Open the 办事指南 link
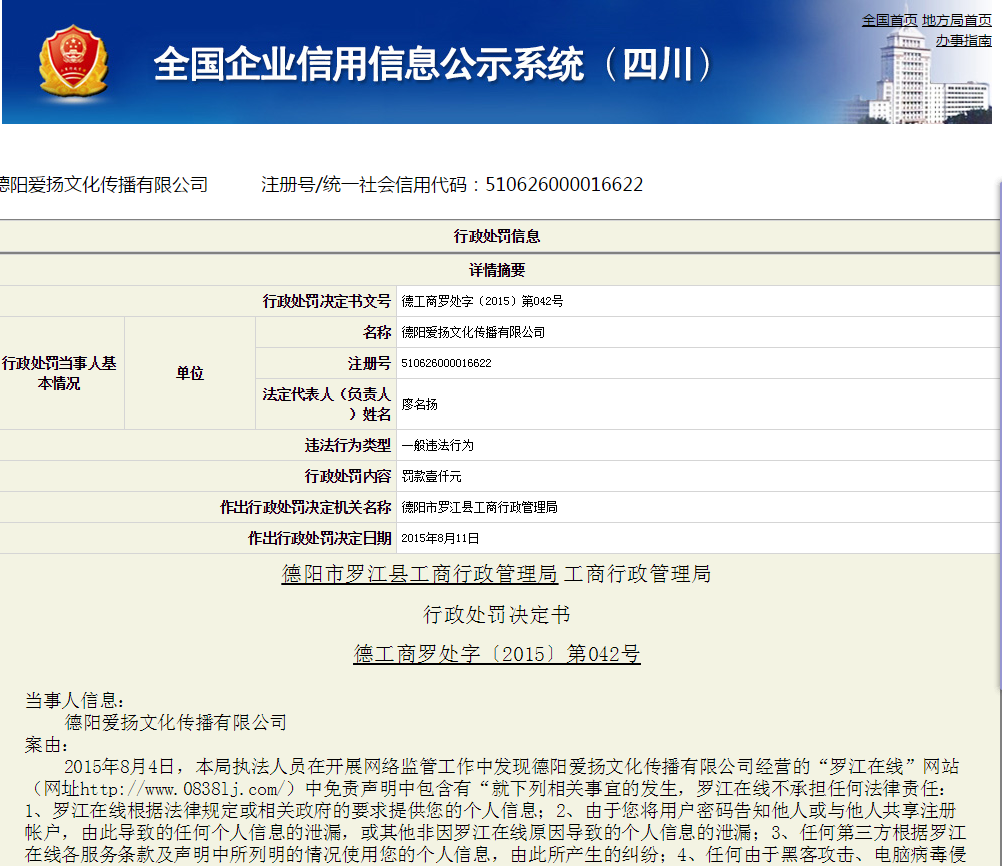 pyautogui.click(x=963, y=40)
